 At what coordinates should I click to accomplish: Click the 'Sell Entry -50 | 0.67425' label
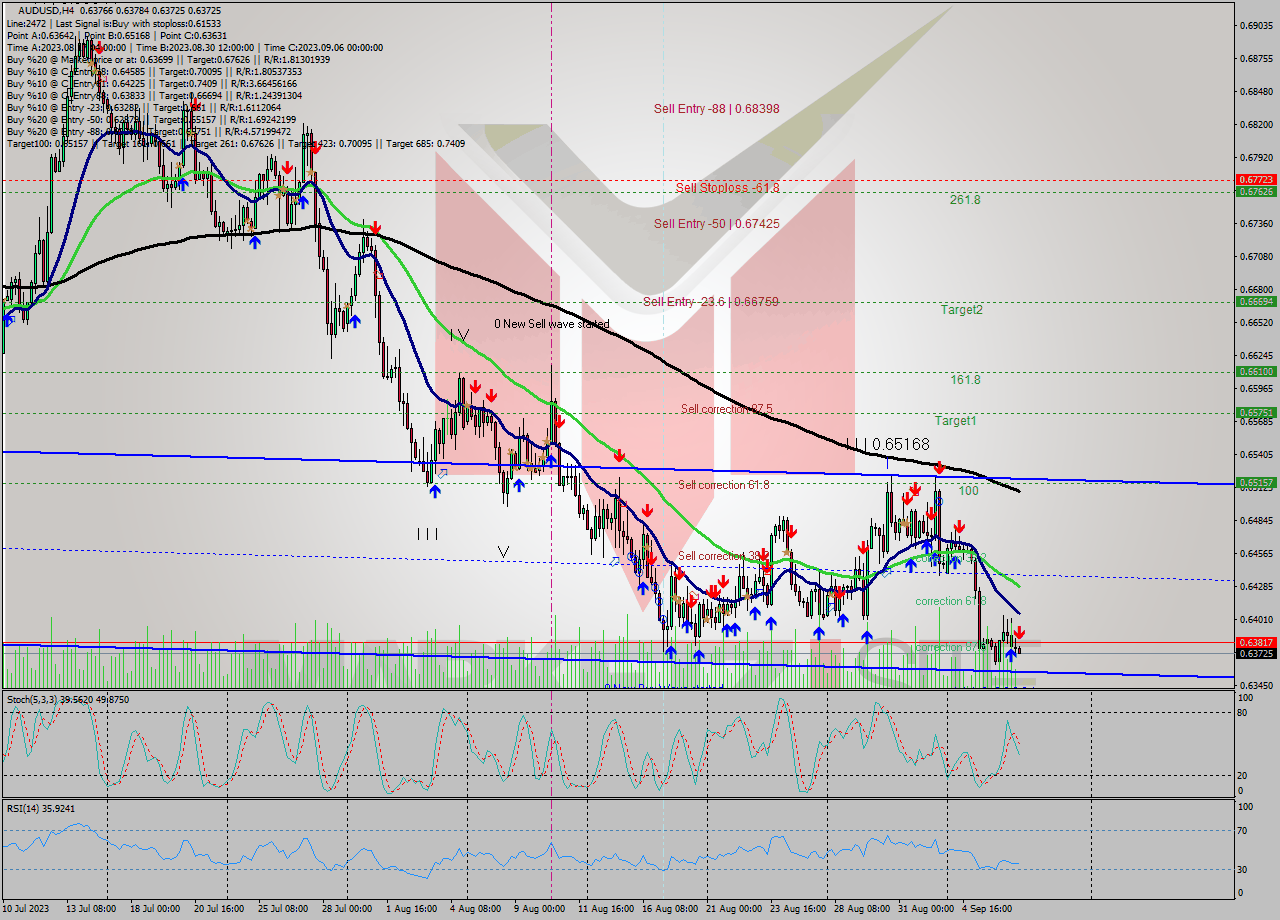click(x=716, y=223)
